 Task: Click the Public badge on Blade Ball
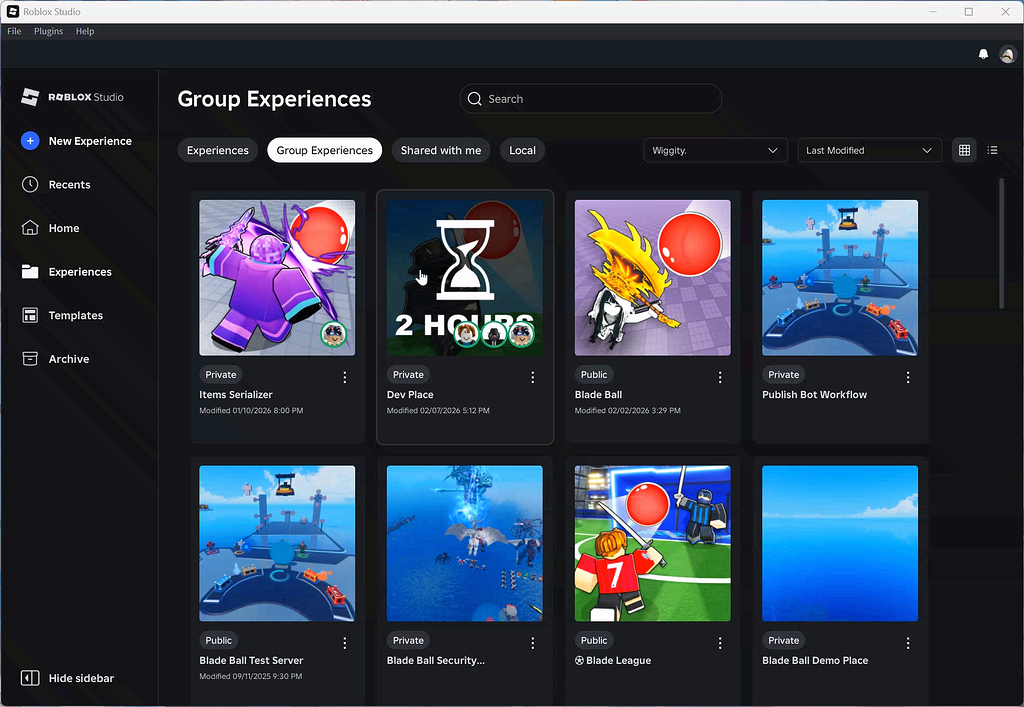tap(594, 375)
